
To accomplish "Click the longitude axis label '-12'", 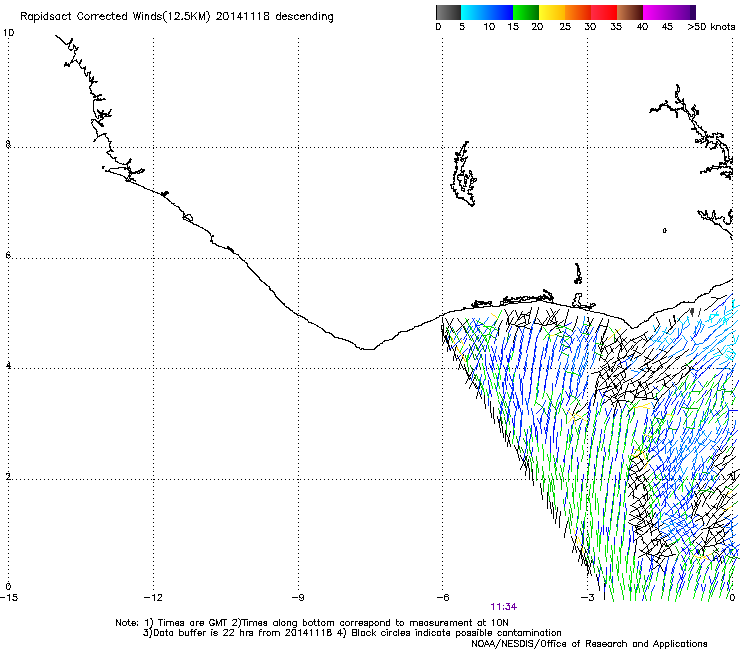I will pyautogui.click(x=153, y=598).
